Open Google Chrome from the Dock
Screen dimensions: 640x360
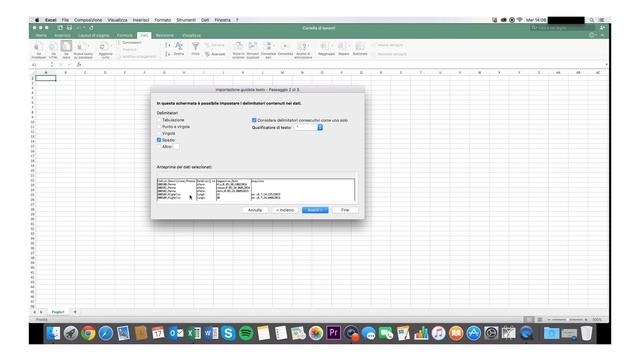88,333
